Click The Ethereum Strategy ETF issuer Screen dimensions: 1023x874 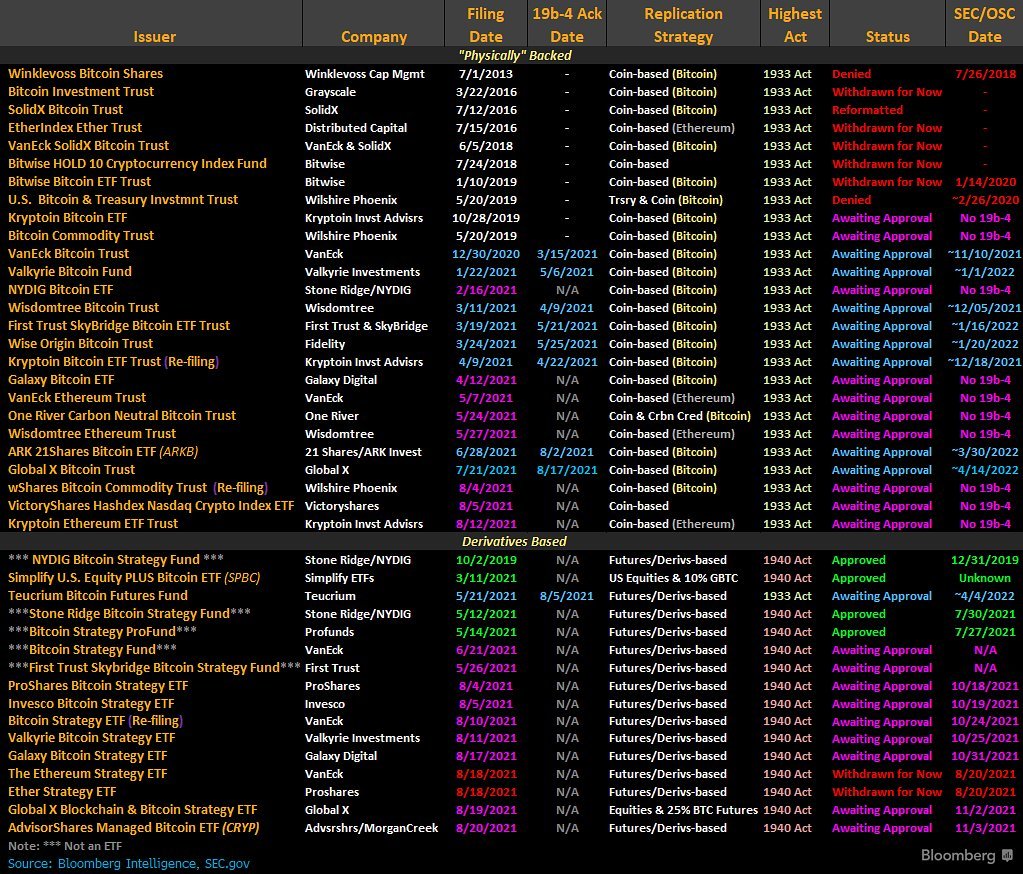87,774
